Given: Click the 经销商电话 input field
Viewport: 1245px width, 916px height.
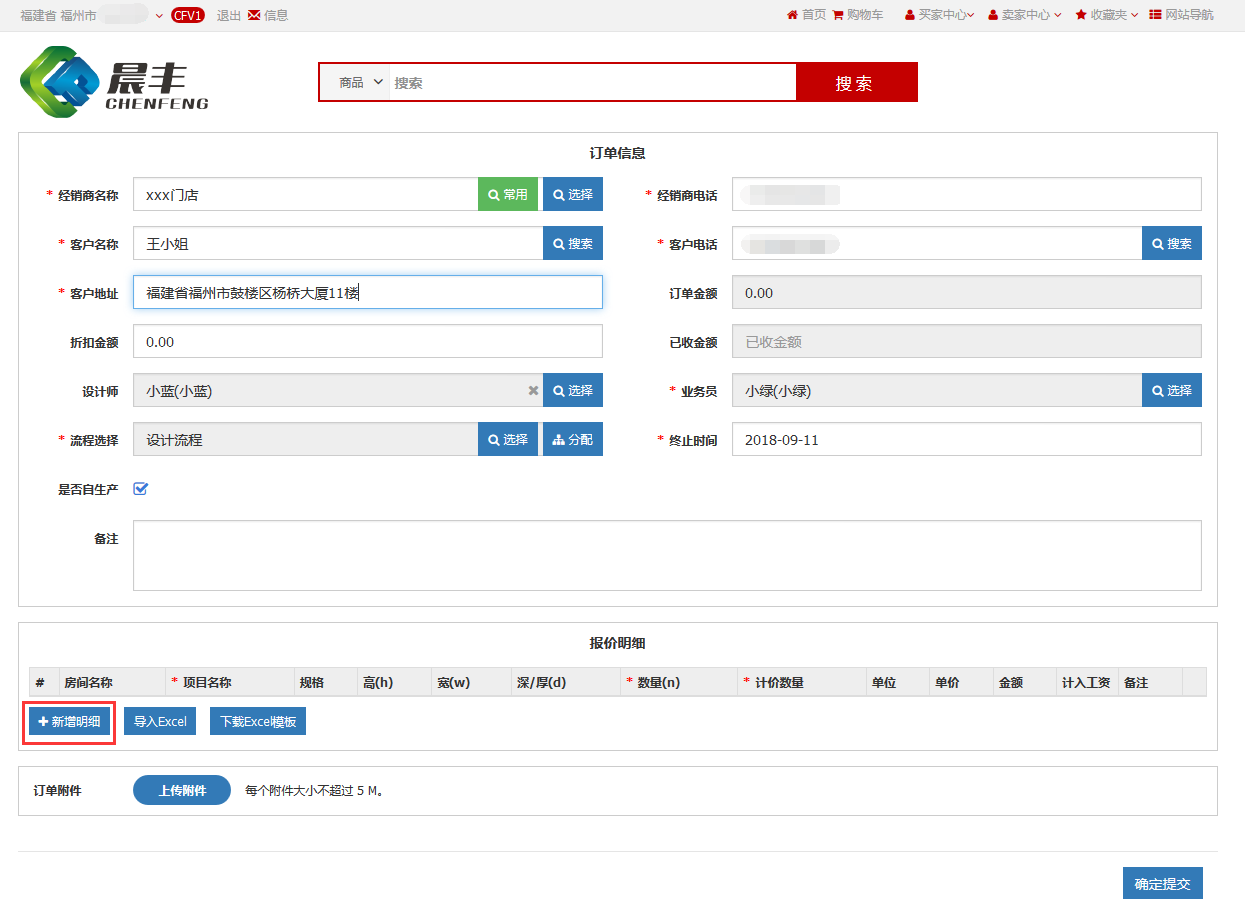Looking at the screenshot, I should pyautogui.click(x=967, y=194).
